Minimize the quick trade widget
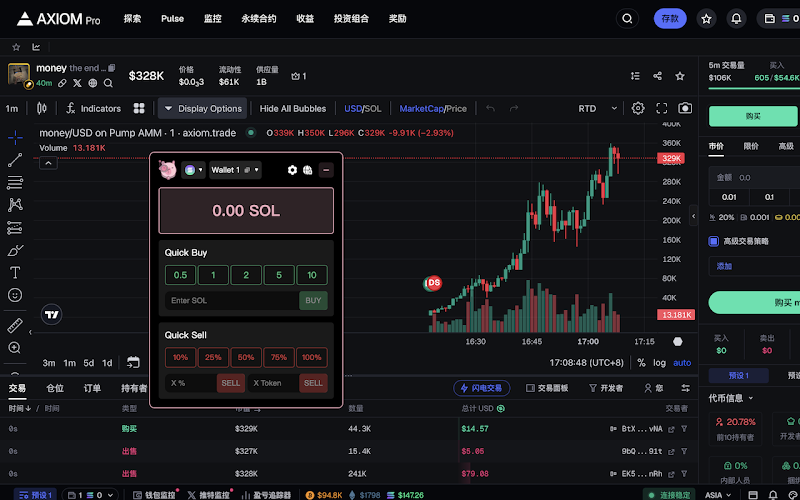800x500 pixels. point(327,170)
